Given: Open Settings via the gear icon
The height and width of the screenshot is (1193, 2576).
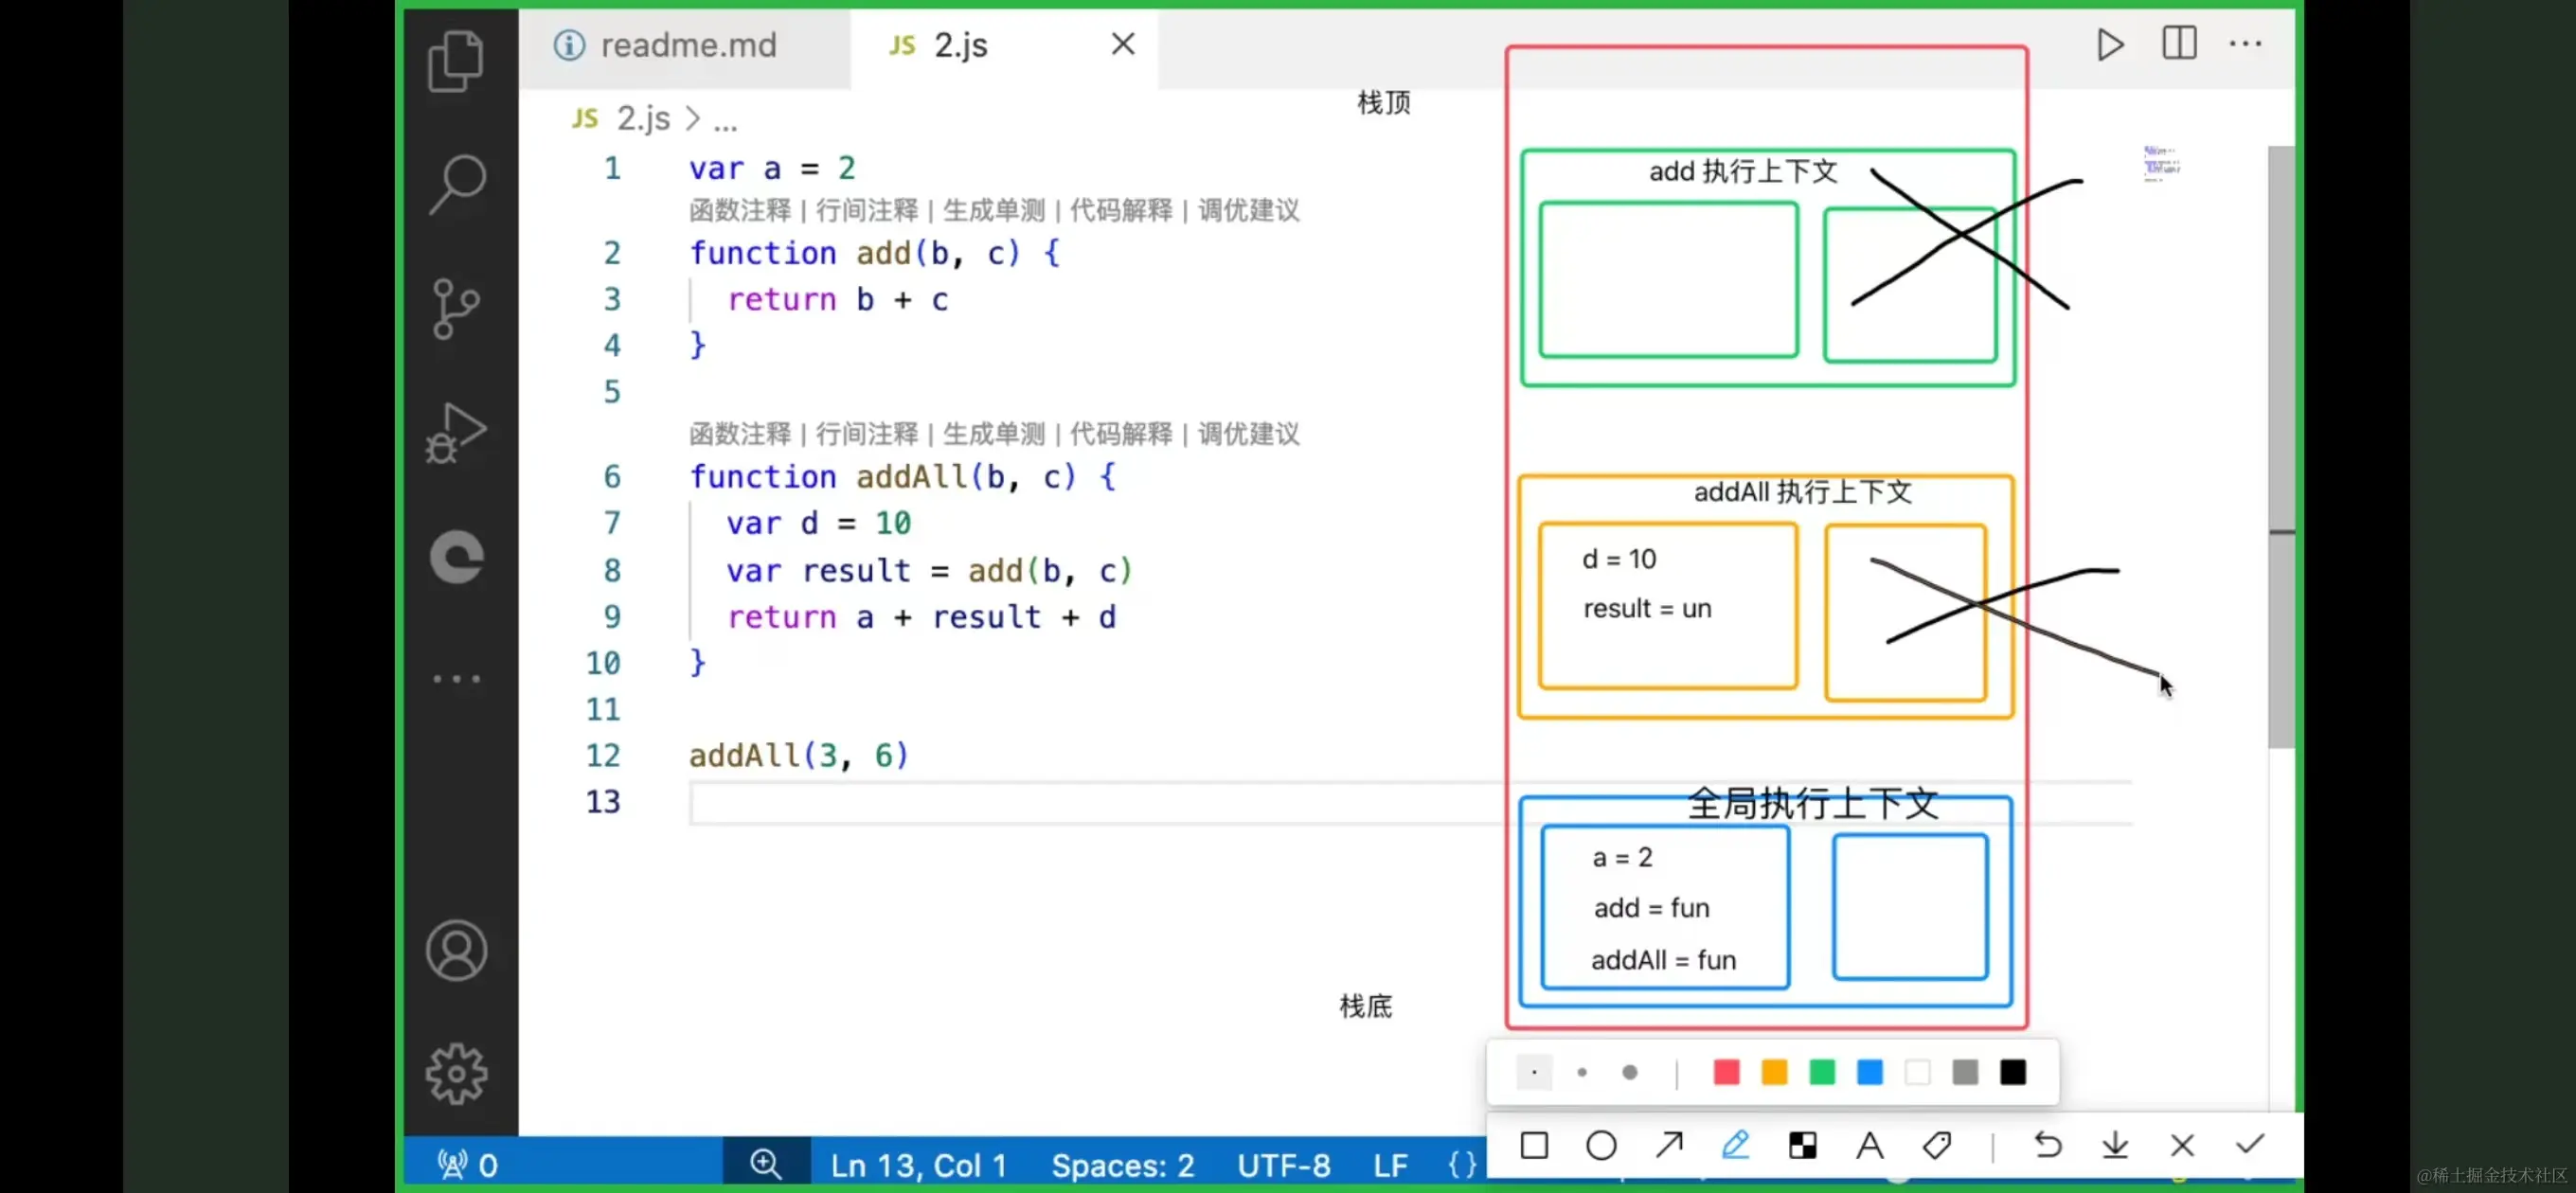Looking at the screenshot, I should [x=456, y=1073].
